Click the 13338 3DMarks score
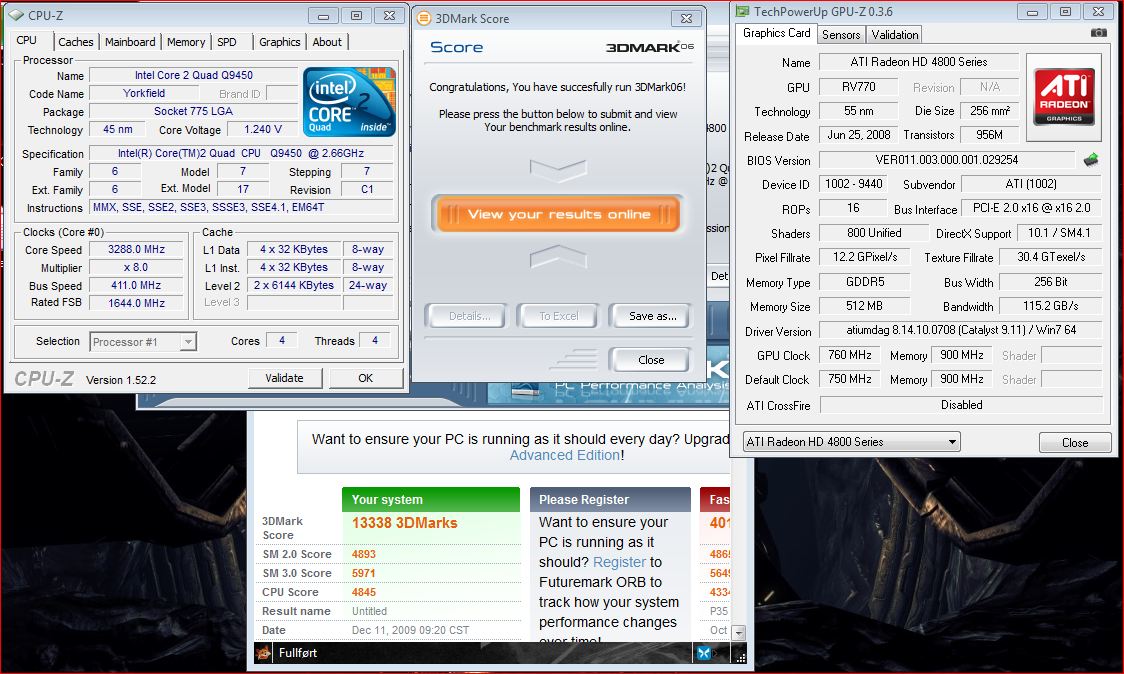 pos(404,523)
